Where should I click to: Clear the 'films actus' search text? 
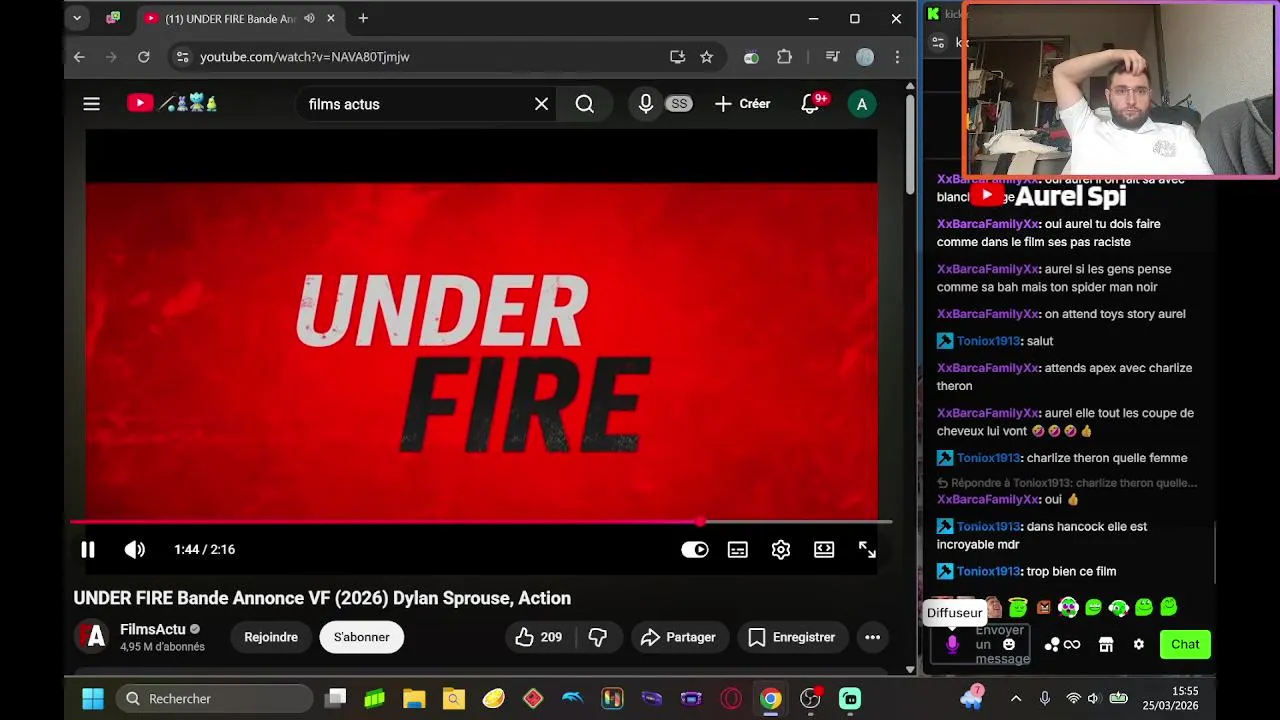pos(541,104)
